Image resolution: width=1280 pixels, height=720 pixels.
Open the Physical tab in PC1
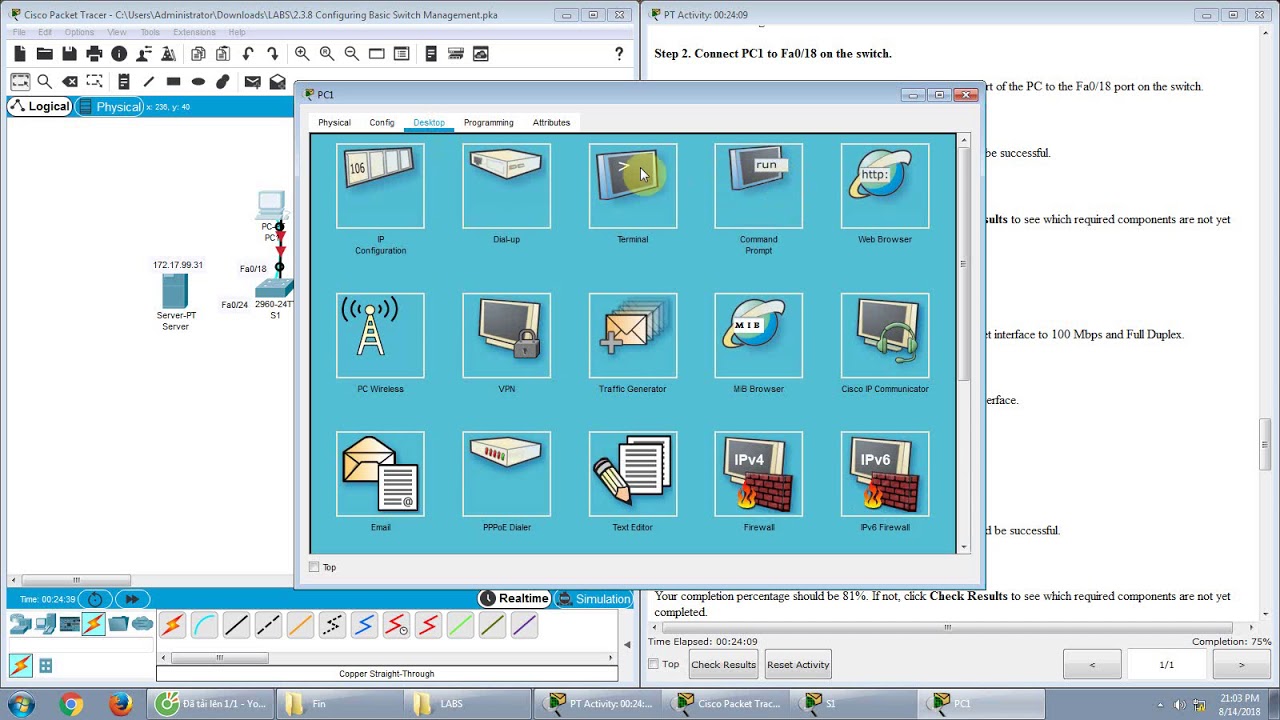pyautogui.click(x=334, y=122)
